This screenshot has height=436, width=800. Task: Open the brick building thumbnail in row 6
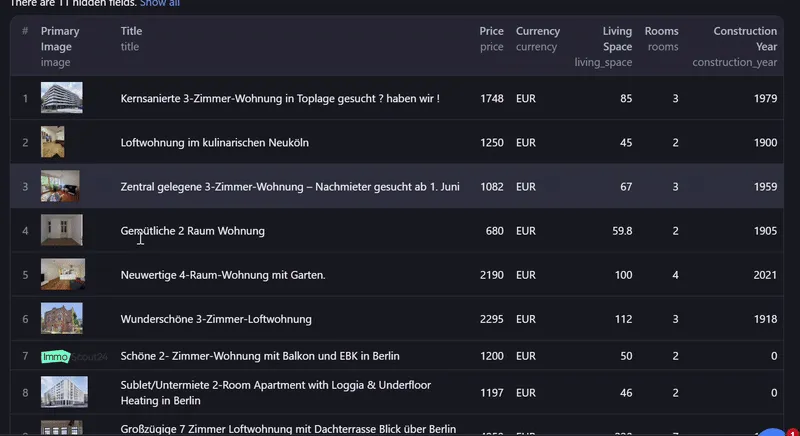click(62, 318)
